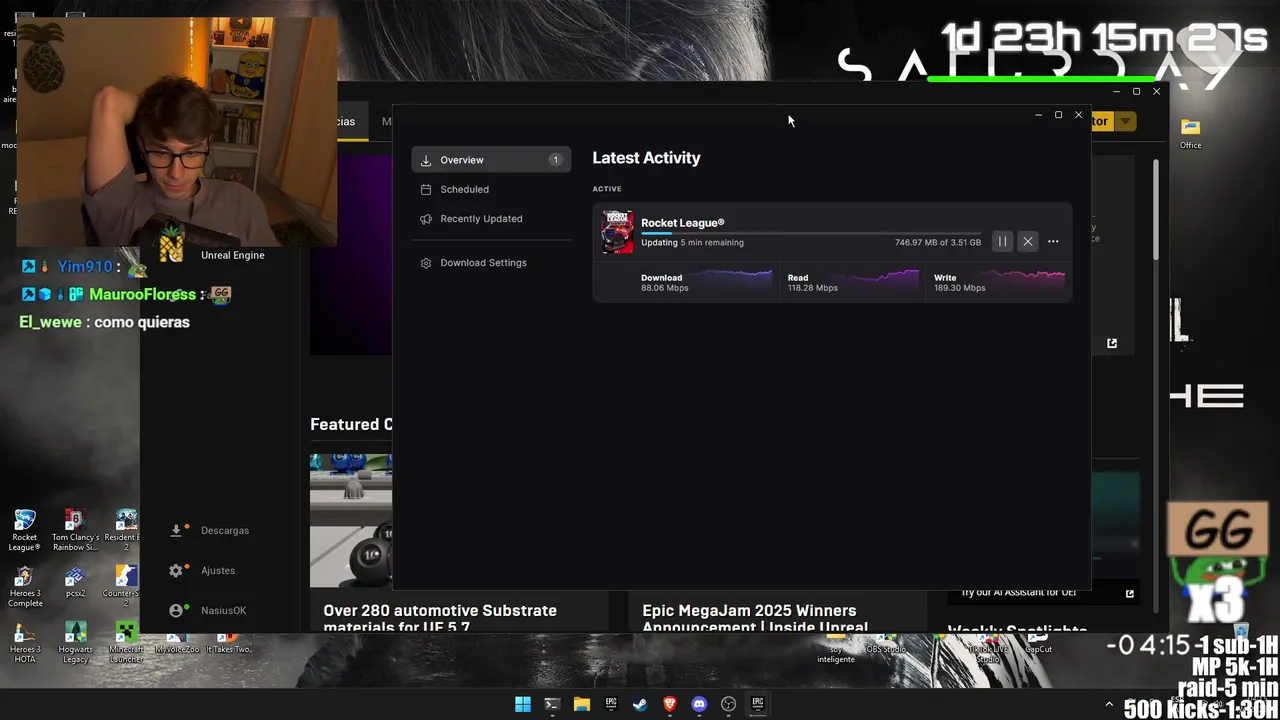Click the Rocket League update progress bar
Screen dimensions: 1280x720
click(810, 233)
